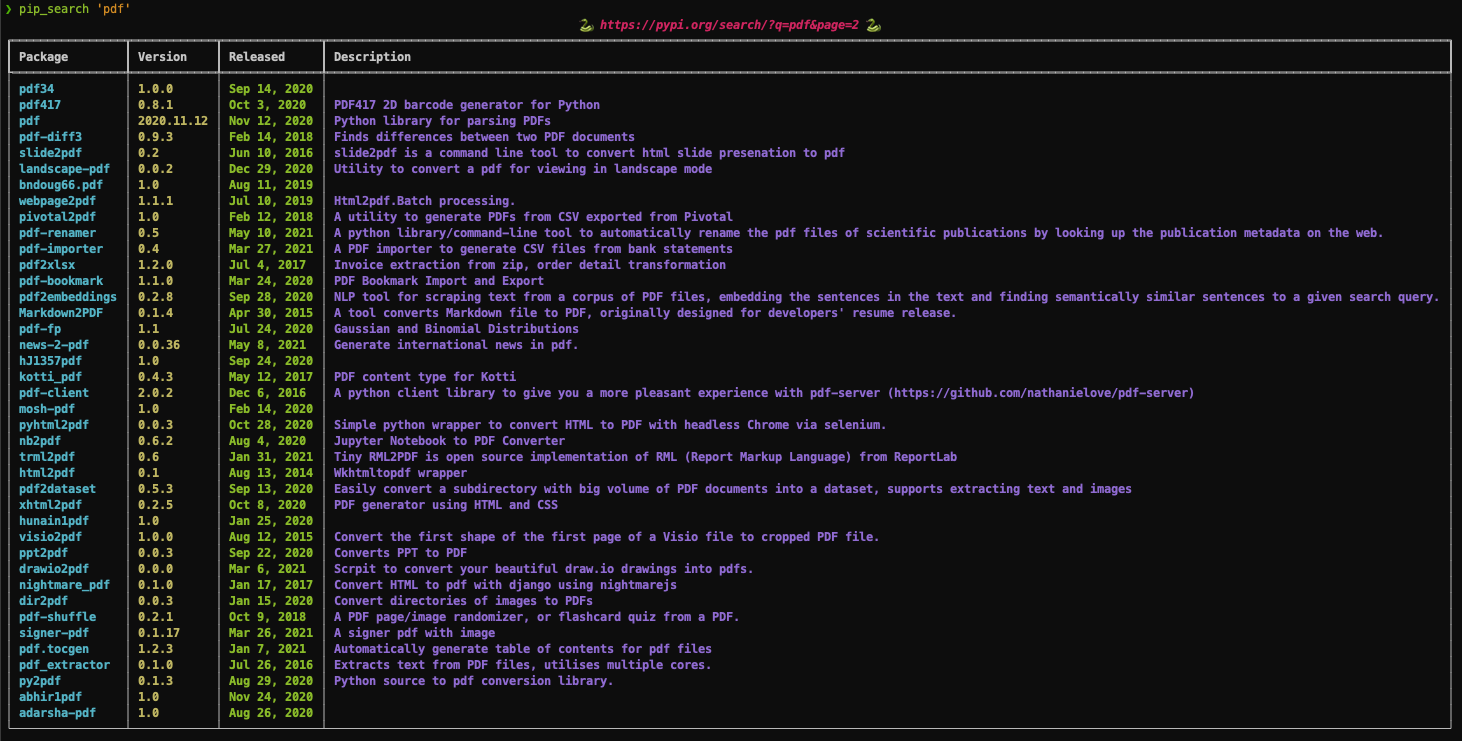Image resolution: width=1462 pixels, height=741 pixels.
Task: Click the Version column header
Action: (x=161, y=56)
